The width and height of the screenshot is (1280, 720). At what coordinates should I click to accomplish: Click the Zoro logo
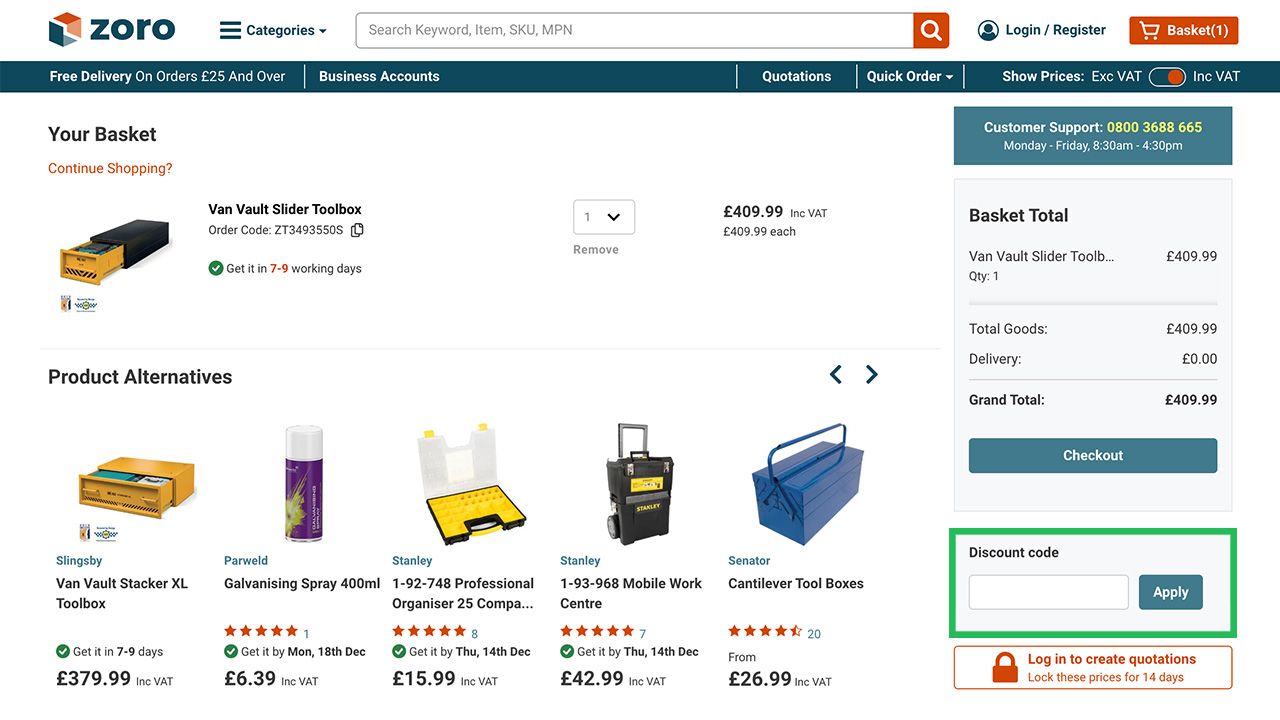pos(112,29)
